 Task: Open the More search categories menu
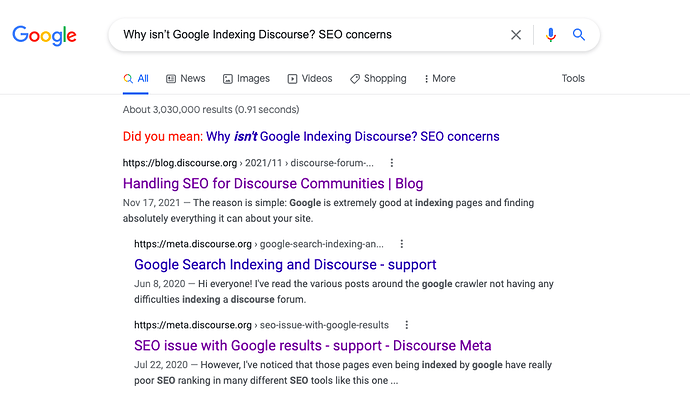(439, 79)
